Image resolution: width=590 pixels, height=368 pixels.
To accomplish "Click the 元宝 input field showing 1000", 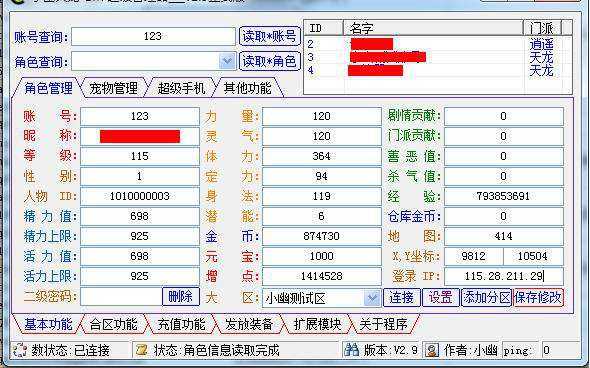I will pos(322,256).
